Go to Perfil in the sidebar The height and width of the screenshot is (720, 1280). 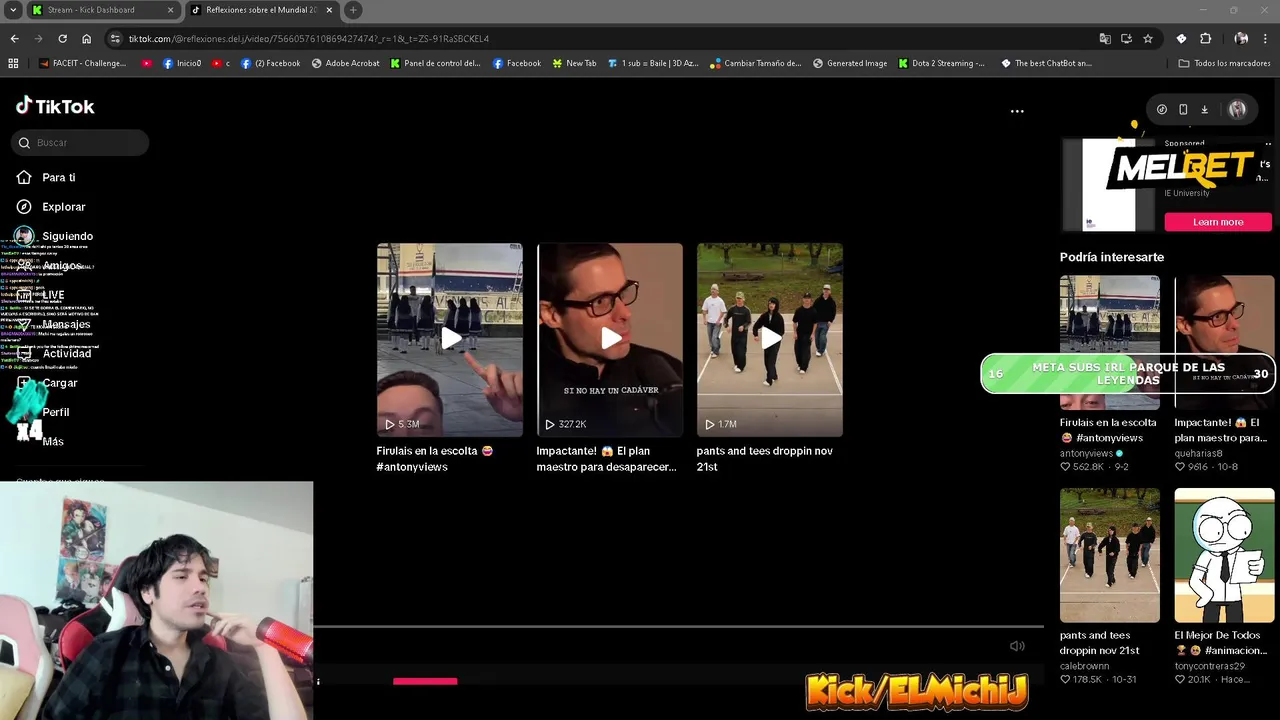pos(56,412)
